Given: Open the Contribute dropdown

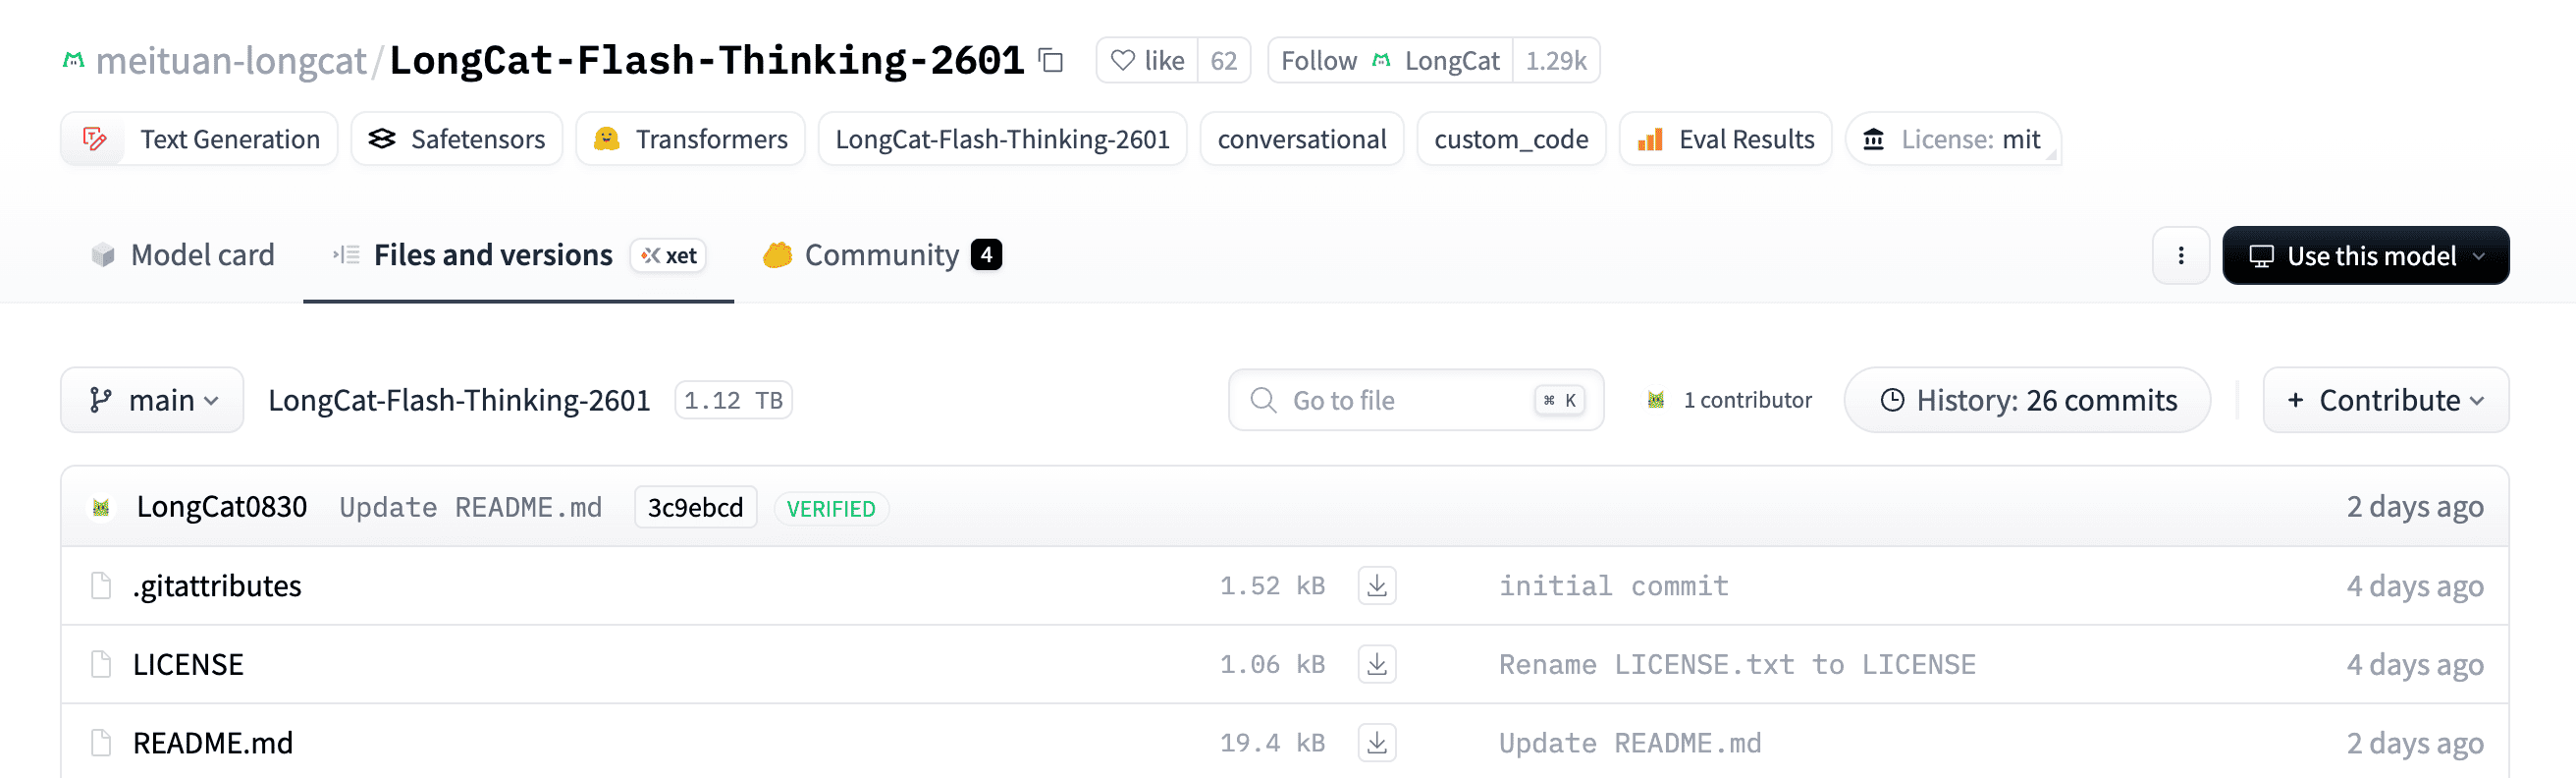Looking at the screenshot, I should (2385, 401).
